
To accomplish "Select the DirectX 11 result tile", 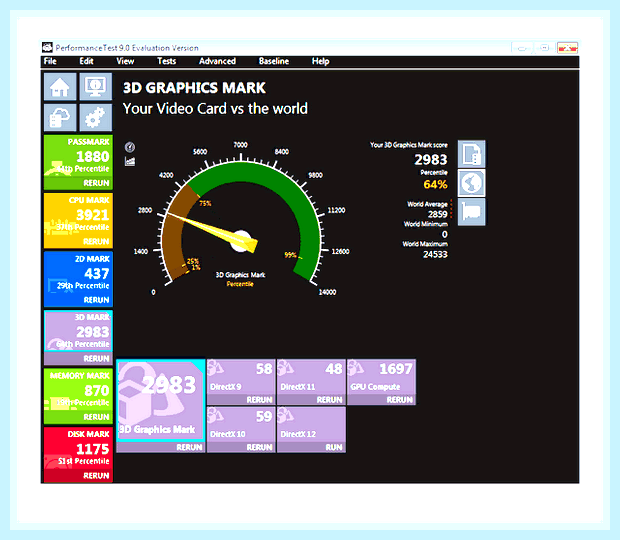I will point(312,377).
